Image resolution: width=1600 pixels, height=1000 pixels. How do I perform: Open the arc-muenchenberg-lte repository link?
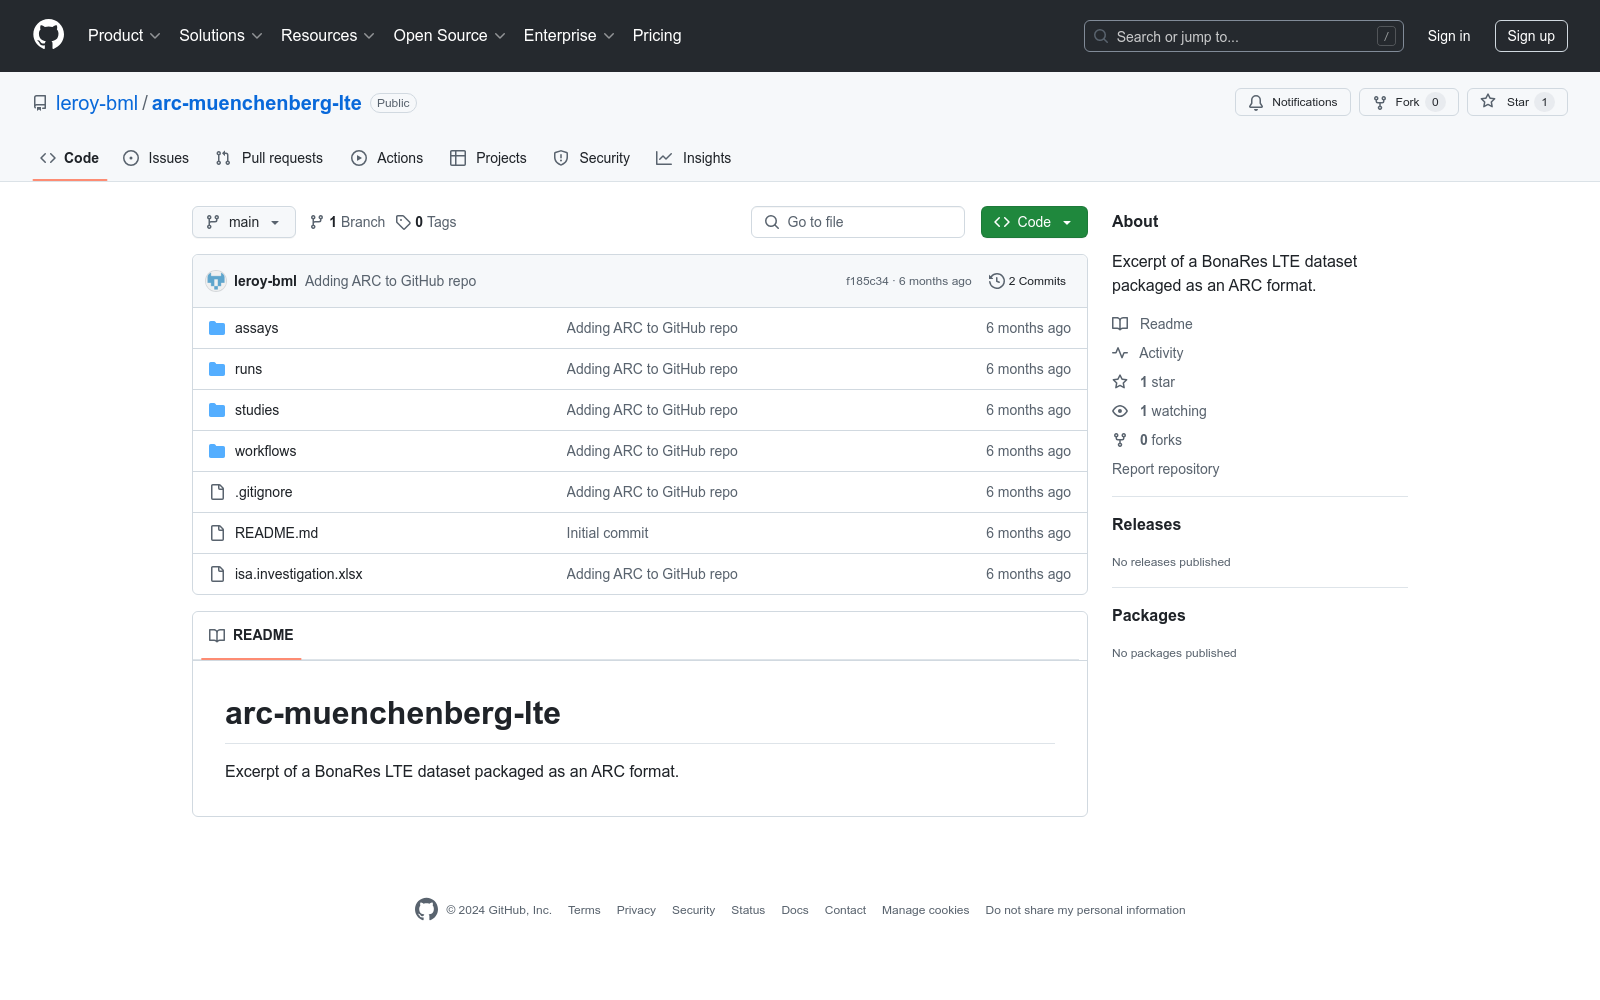click(257, 103)
